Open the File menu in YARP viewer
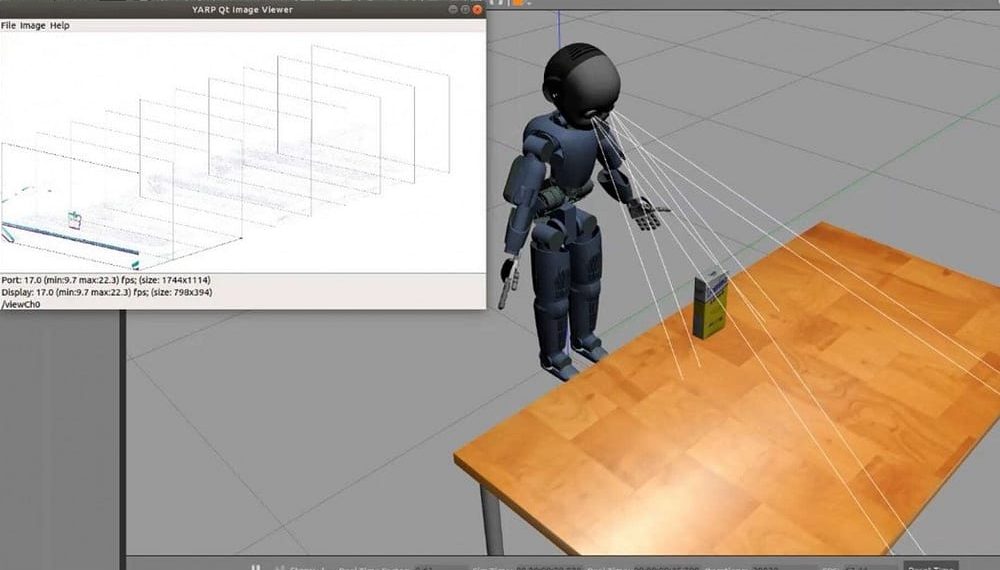 8,25
